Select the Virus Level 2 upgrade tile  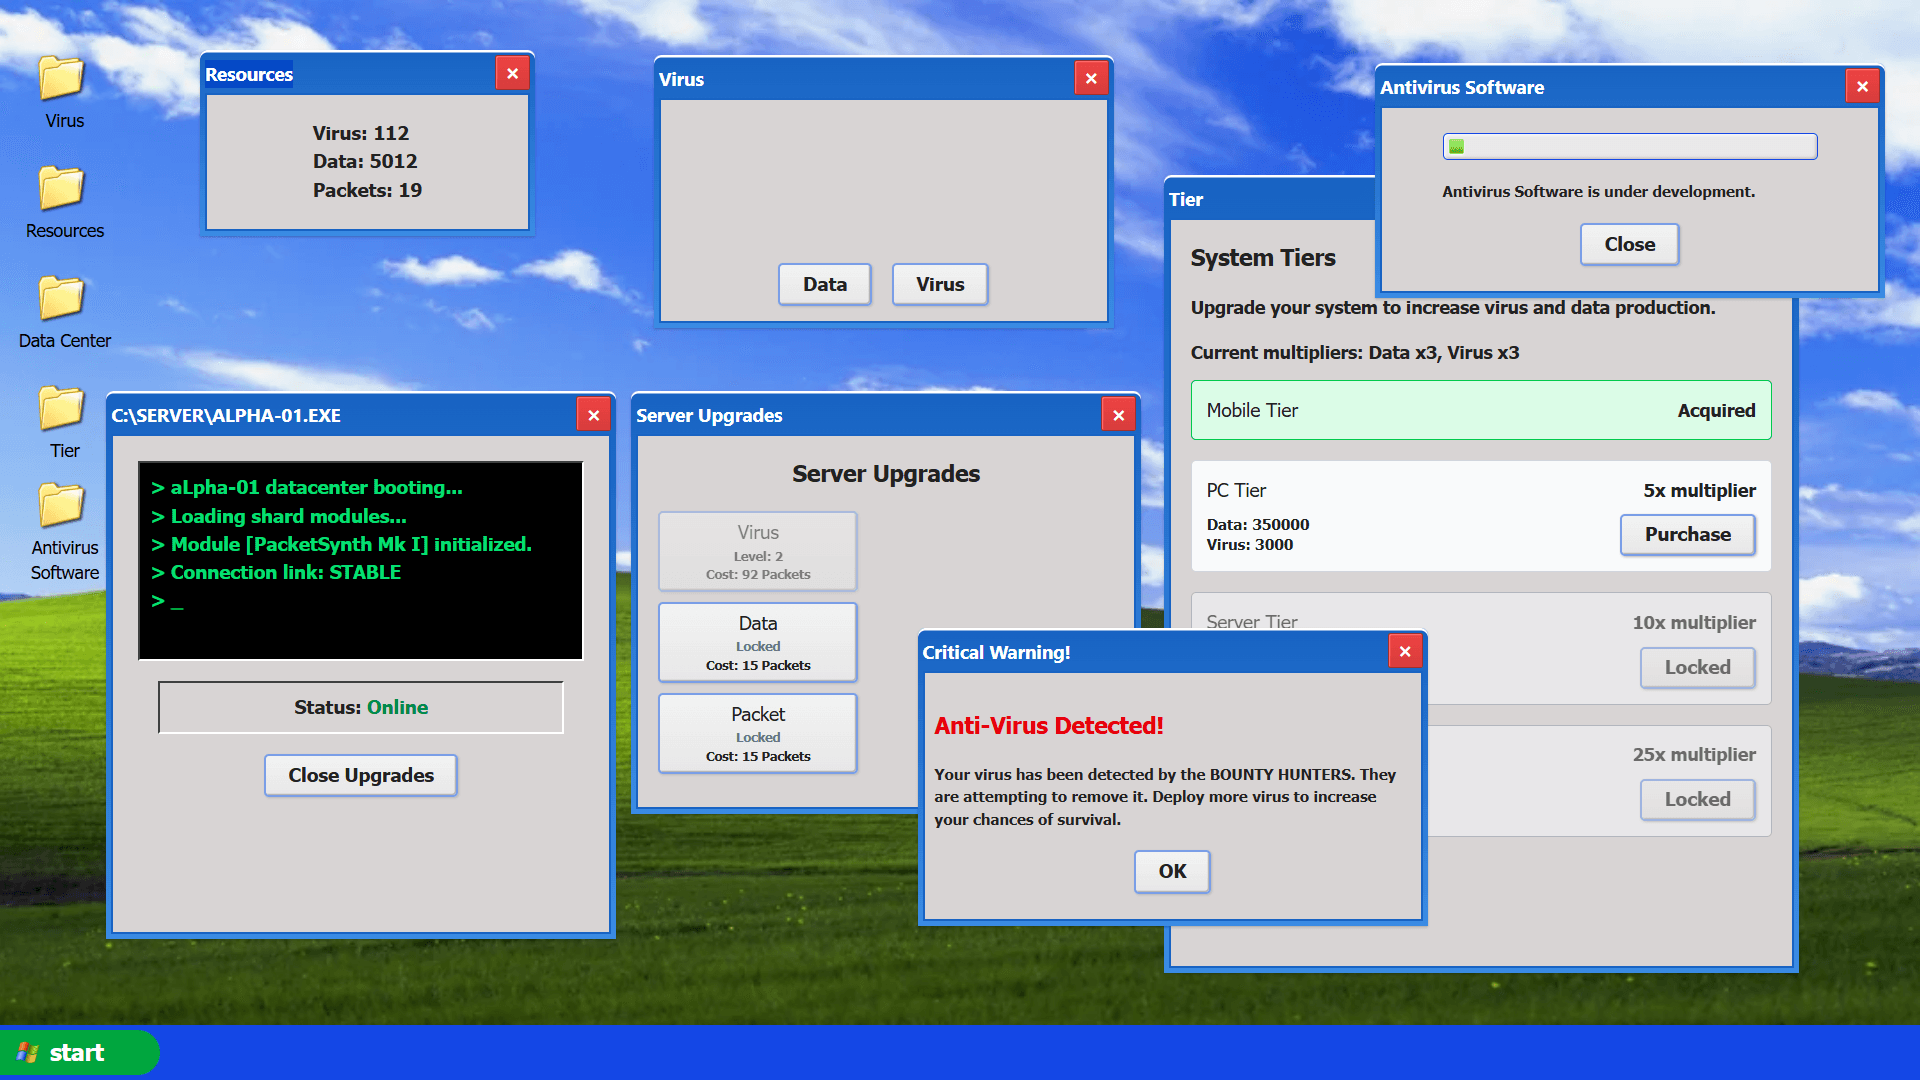pyautogui.click(x=757, y=551)
